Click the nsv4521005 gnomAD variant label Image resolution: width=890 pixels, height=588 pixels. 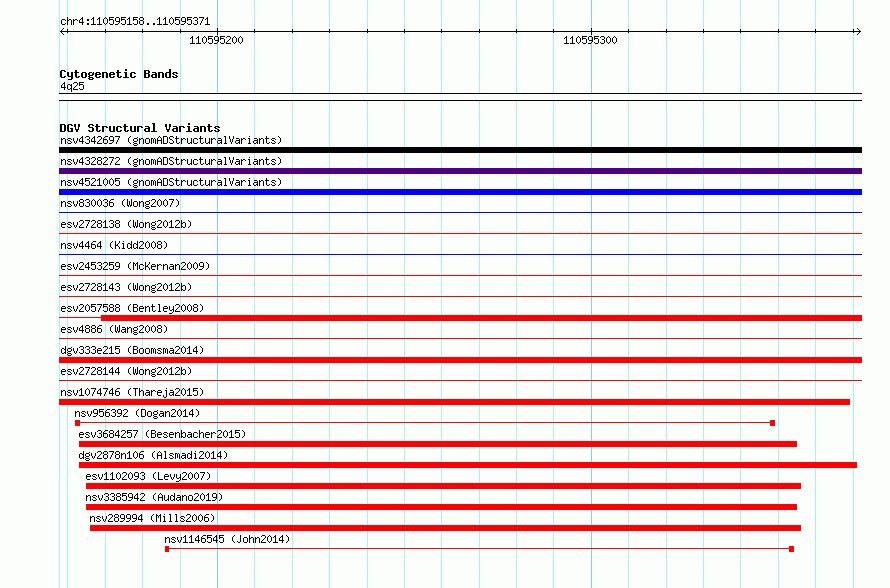coord(171,182)
